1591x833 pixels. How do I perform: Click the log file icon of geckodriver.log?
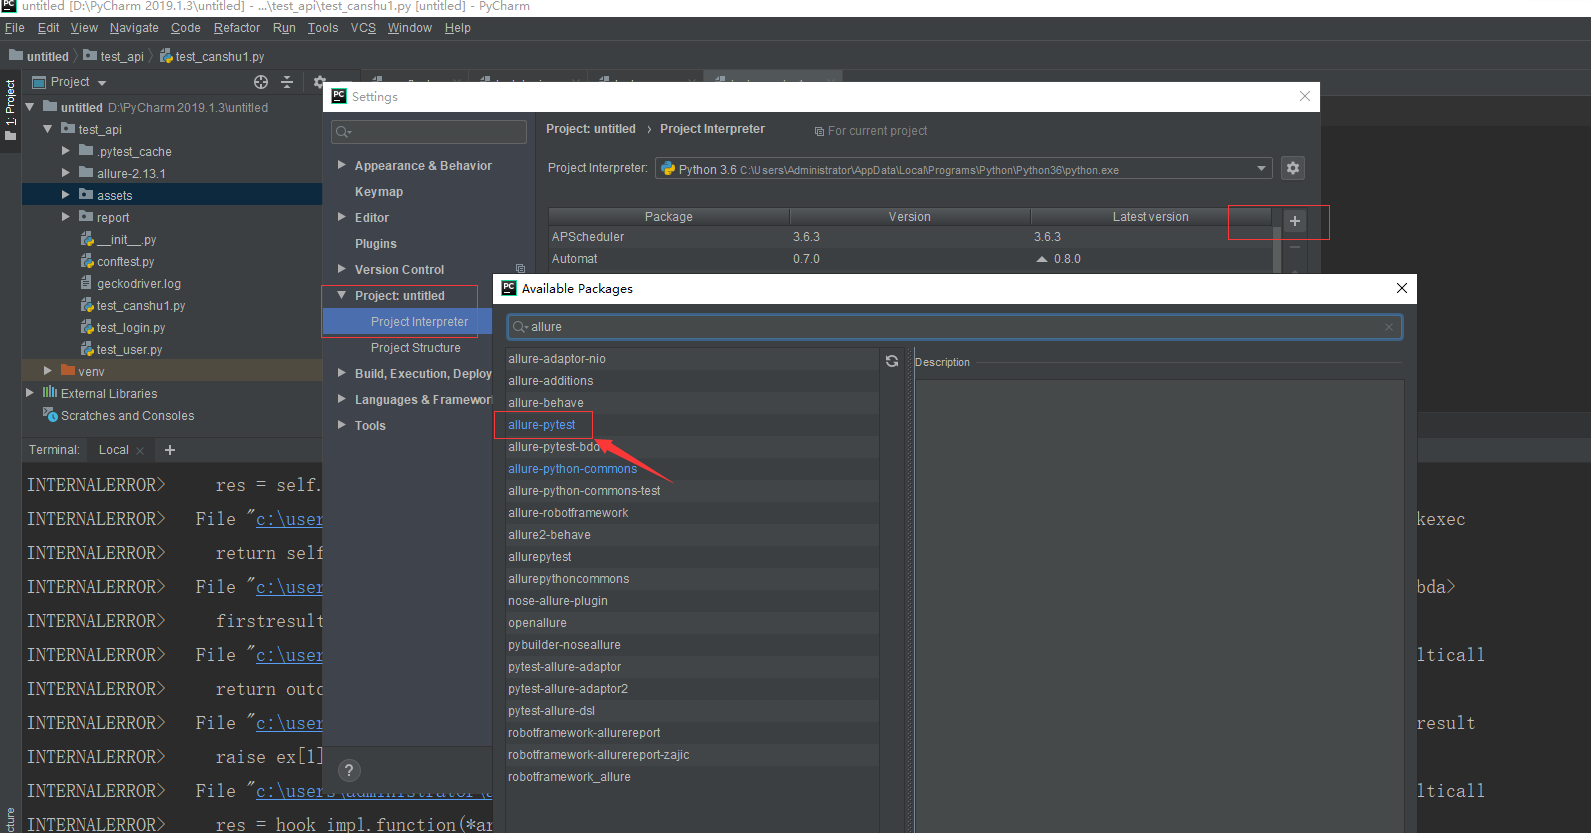[x=87, y=283]
